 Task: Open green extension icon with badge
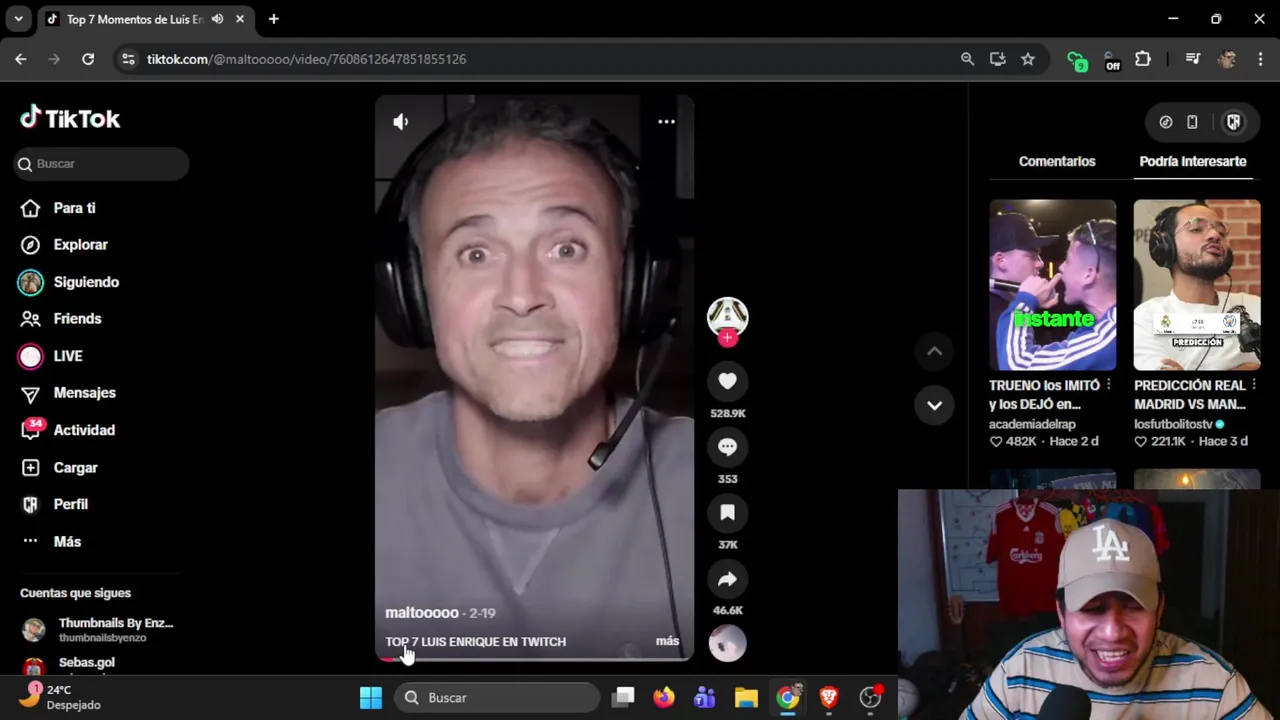tap(1076, 60)
